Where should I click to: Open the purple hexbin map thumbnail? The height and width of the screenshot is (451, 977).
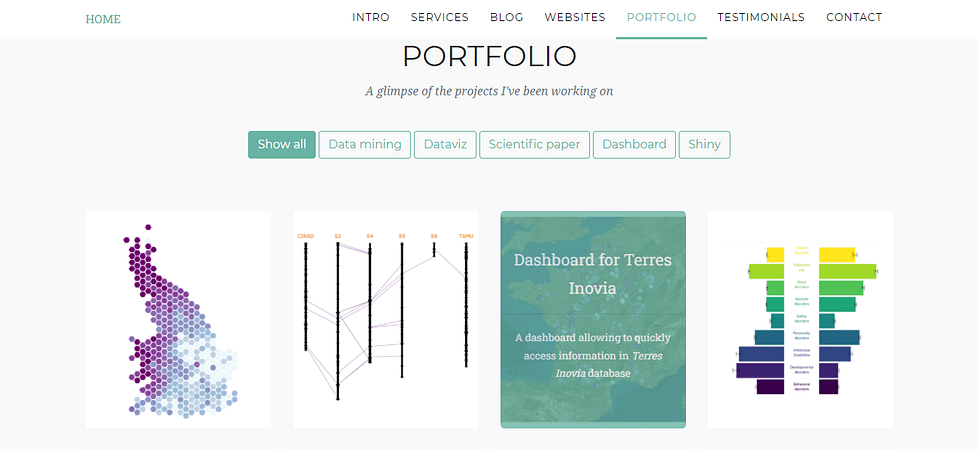click(178, 320)
